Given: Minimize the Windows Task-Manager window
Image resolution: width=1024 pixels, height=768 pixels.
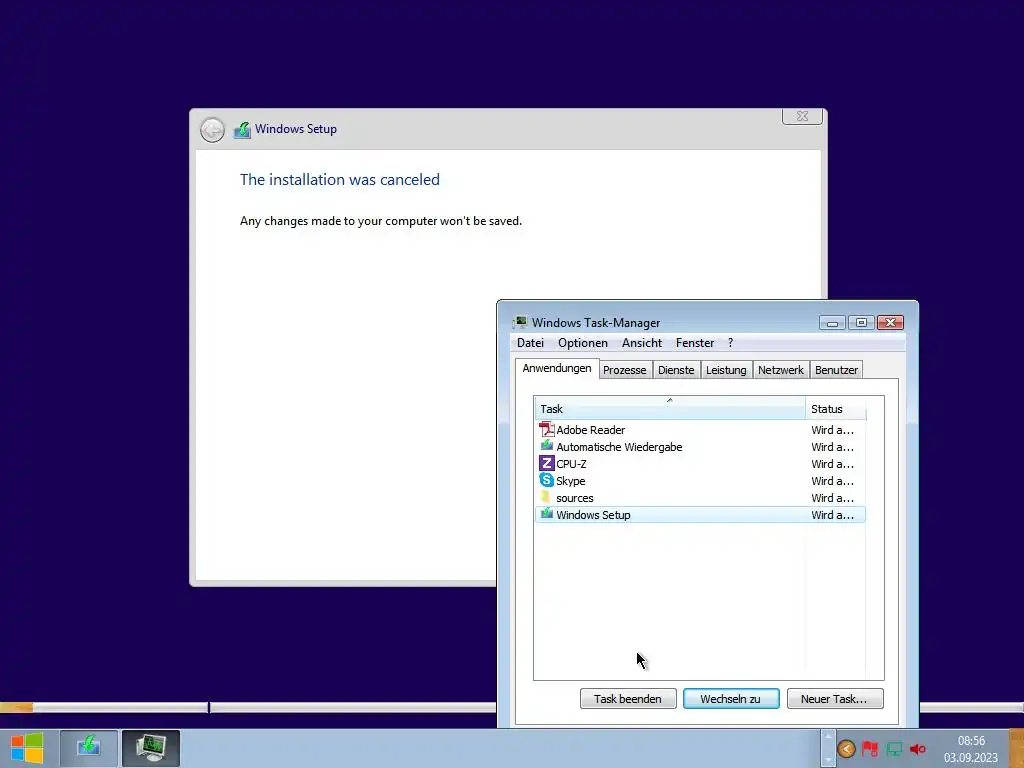Looking at the screenshot, I should 832,323.
